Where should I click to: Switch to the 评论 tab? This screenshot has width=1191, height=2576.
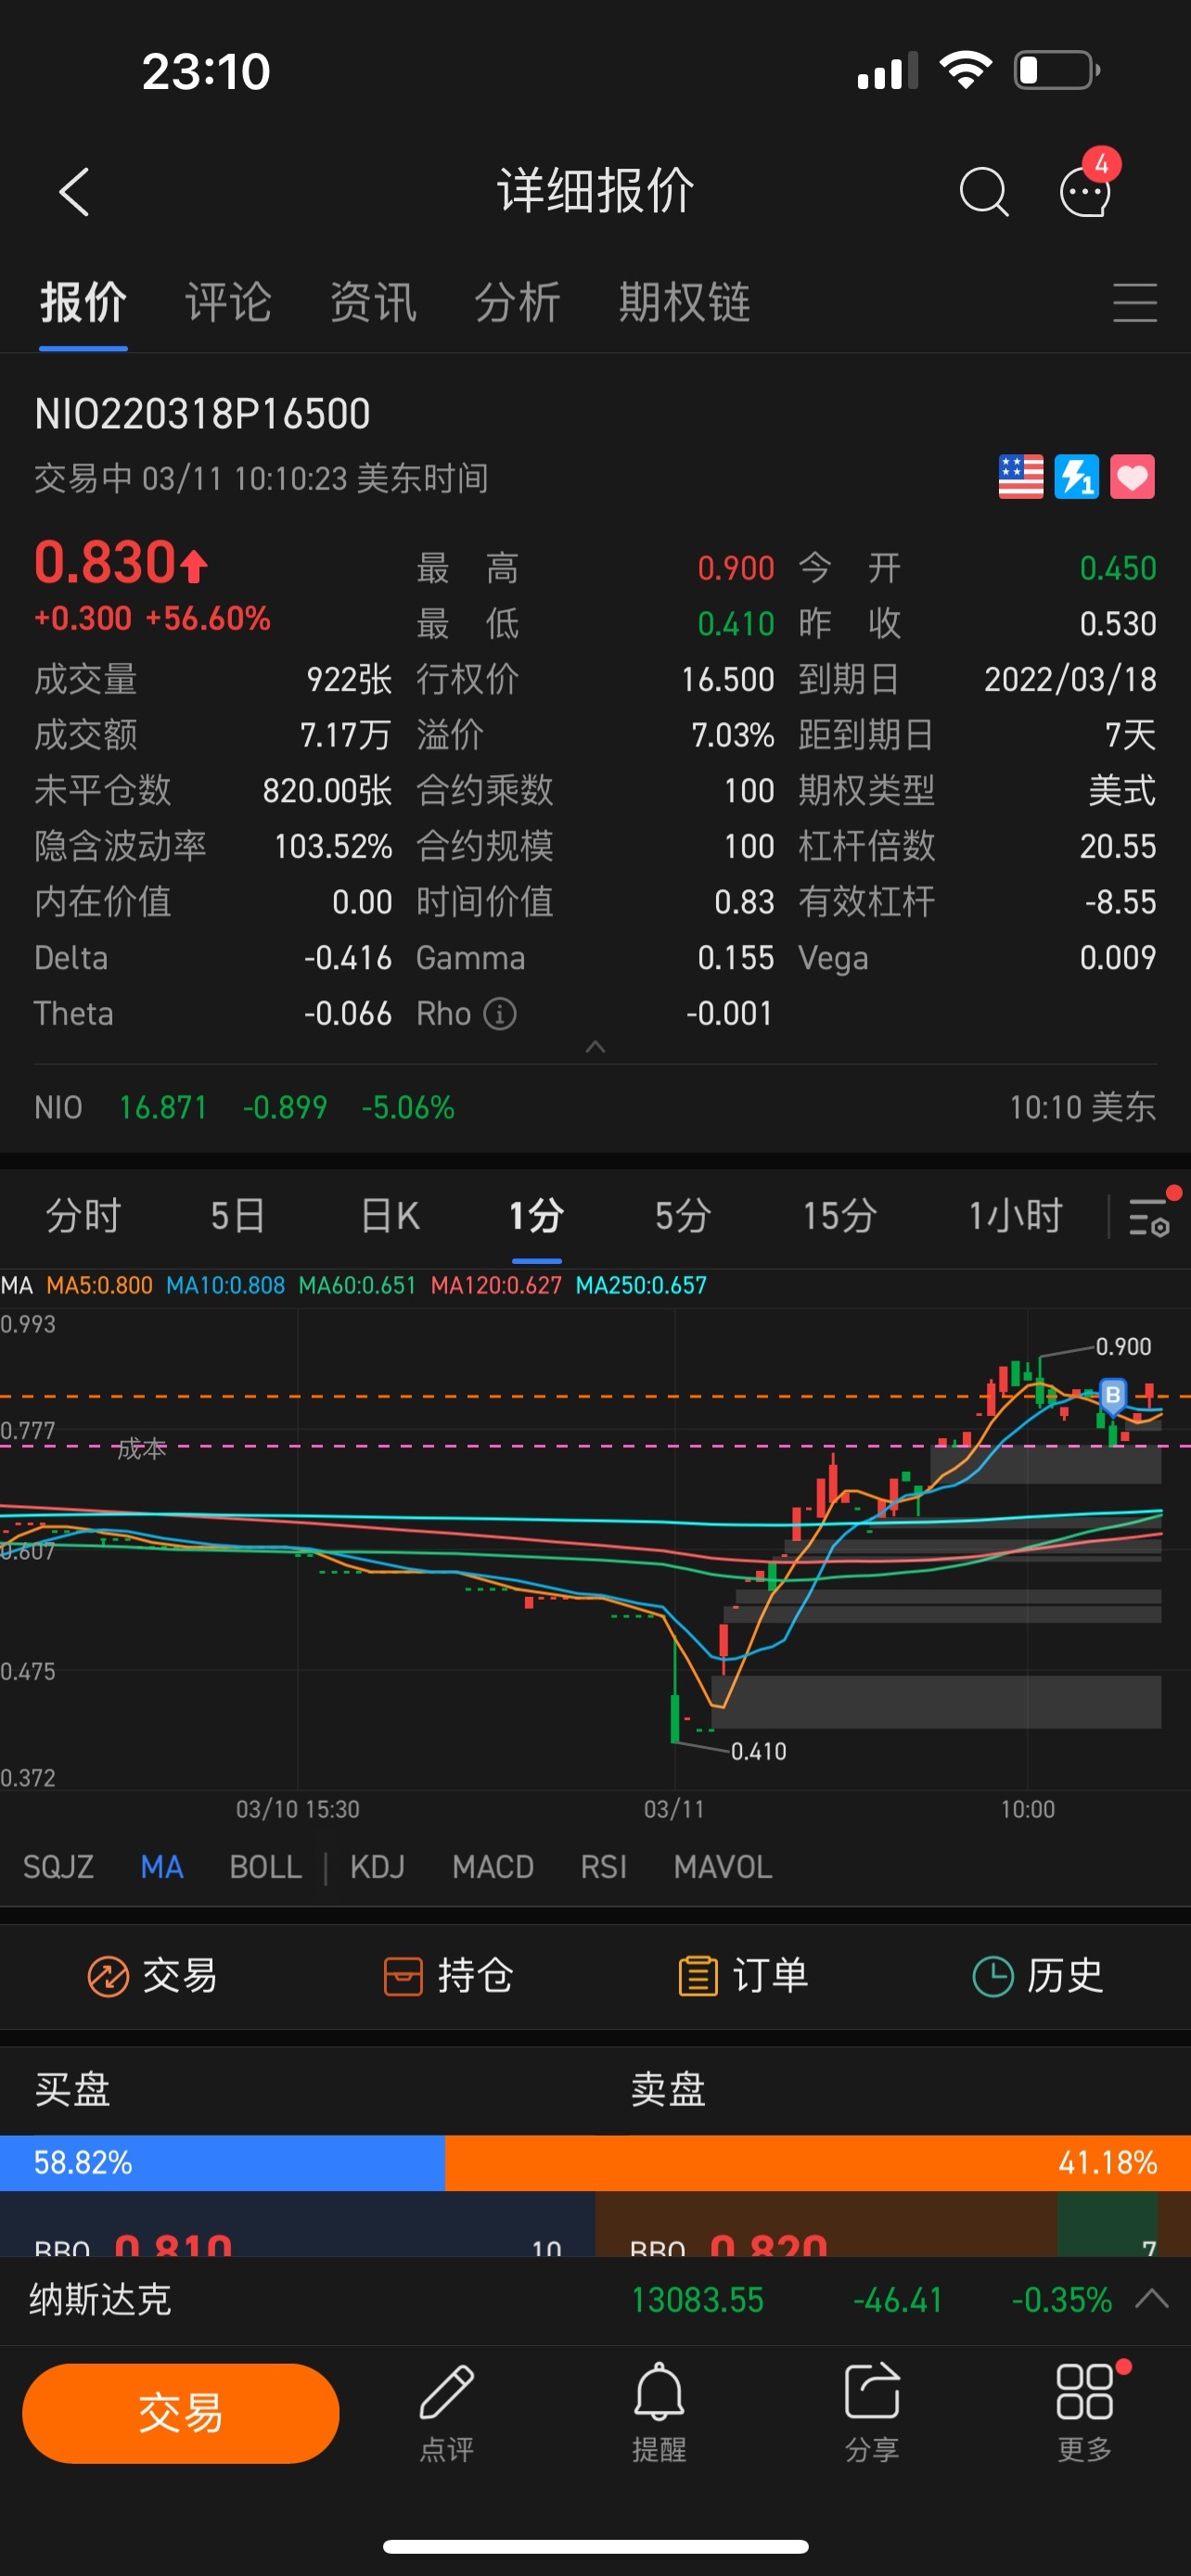coord(228,302)
